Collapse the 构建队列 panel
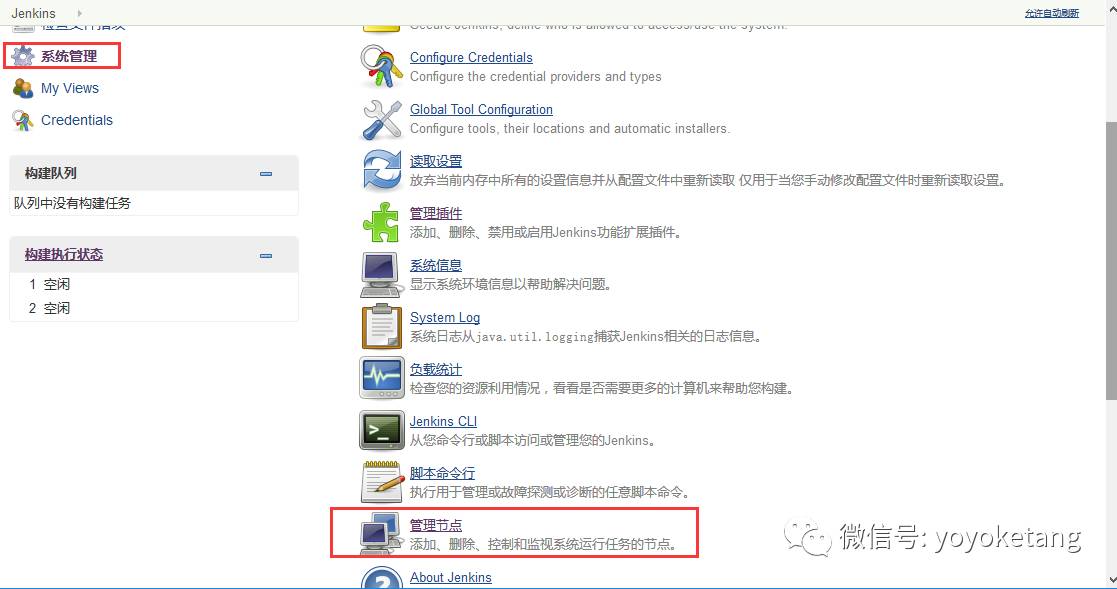 266,174
